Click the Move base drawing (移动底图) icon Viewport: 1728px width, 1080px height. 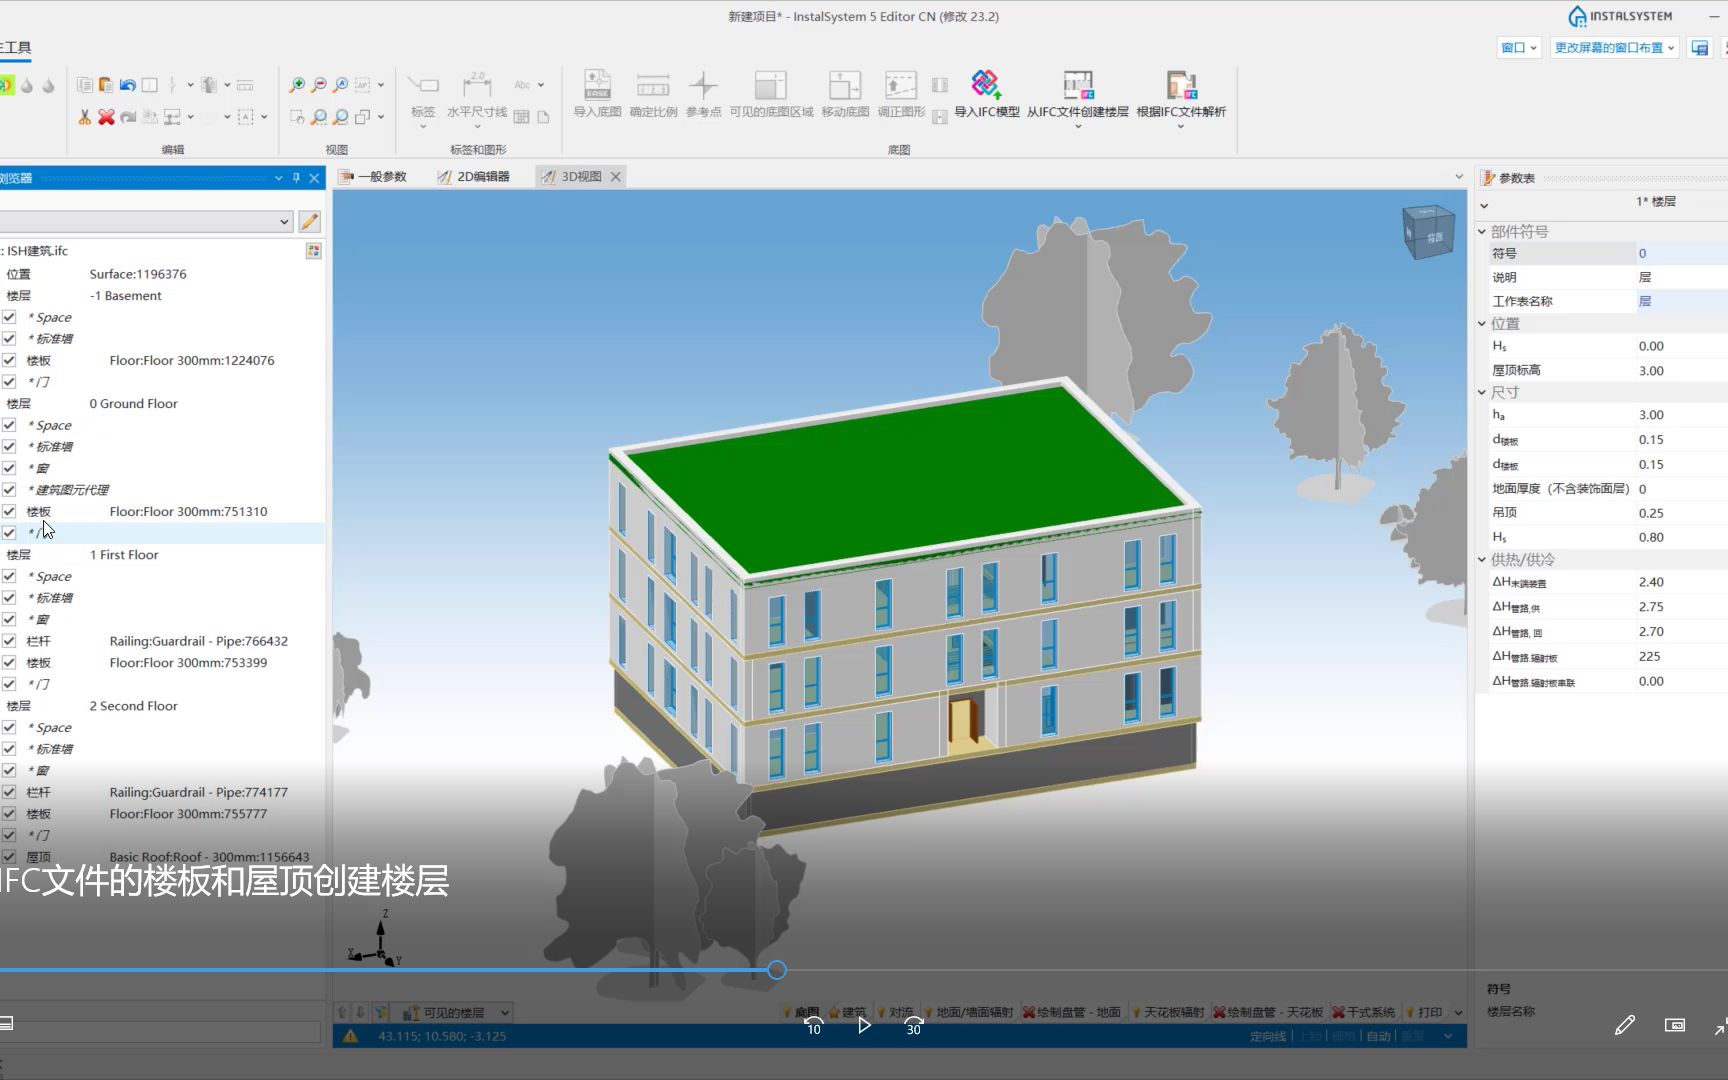click(845, 85)
